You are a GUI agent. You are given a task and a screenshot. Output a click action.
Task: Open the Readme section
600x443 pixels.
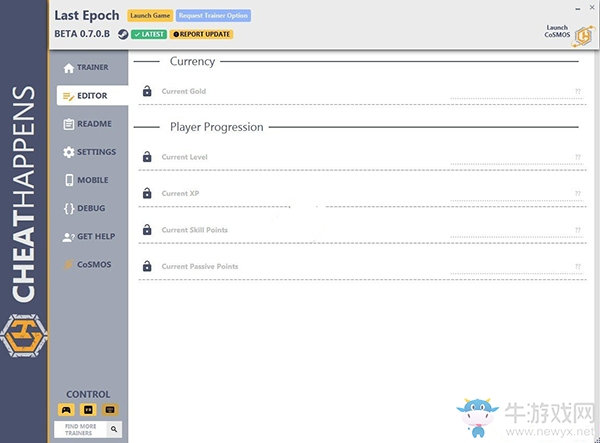pyautogui.click(x=88, y=124)
